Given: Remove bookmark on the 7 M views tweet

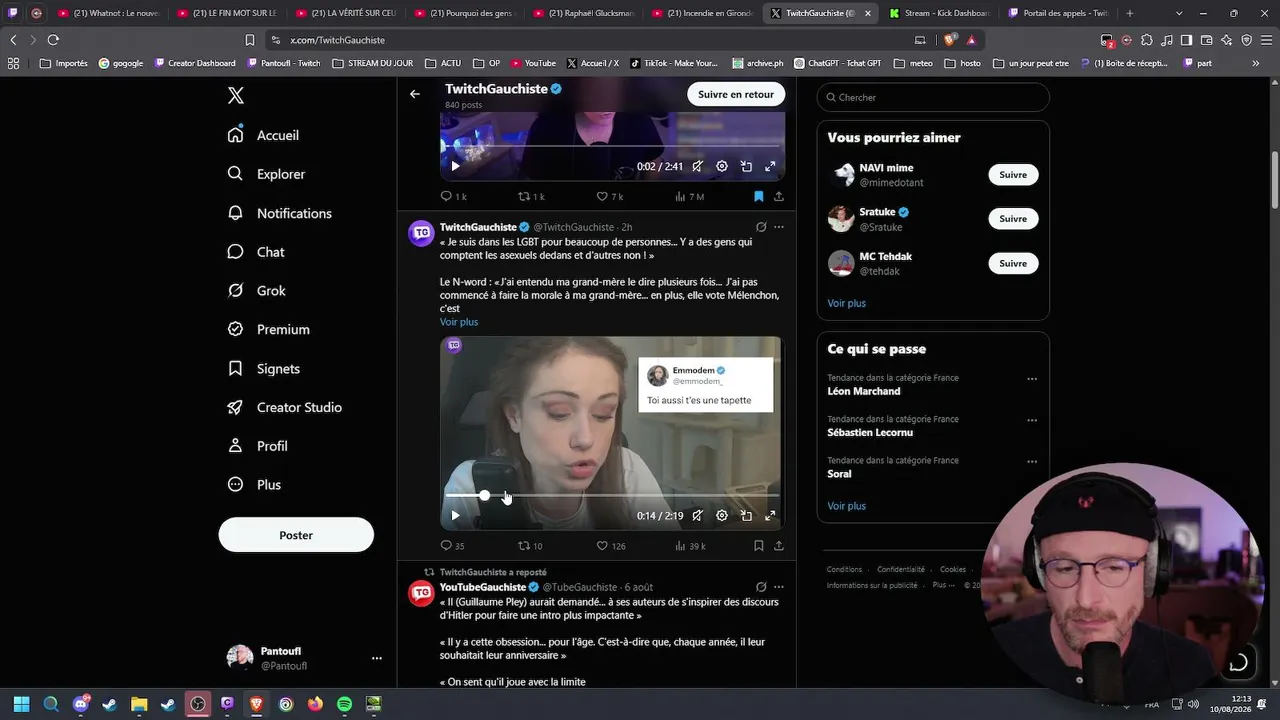Looking at the screenshot, I should [x=759, y=197].
